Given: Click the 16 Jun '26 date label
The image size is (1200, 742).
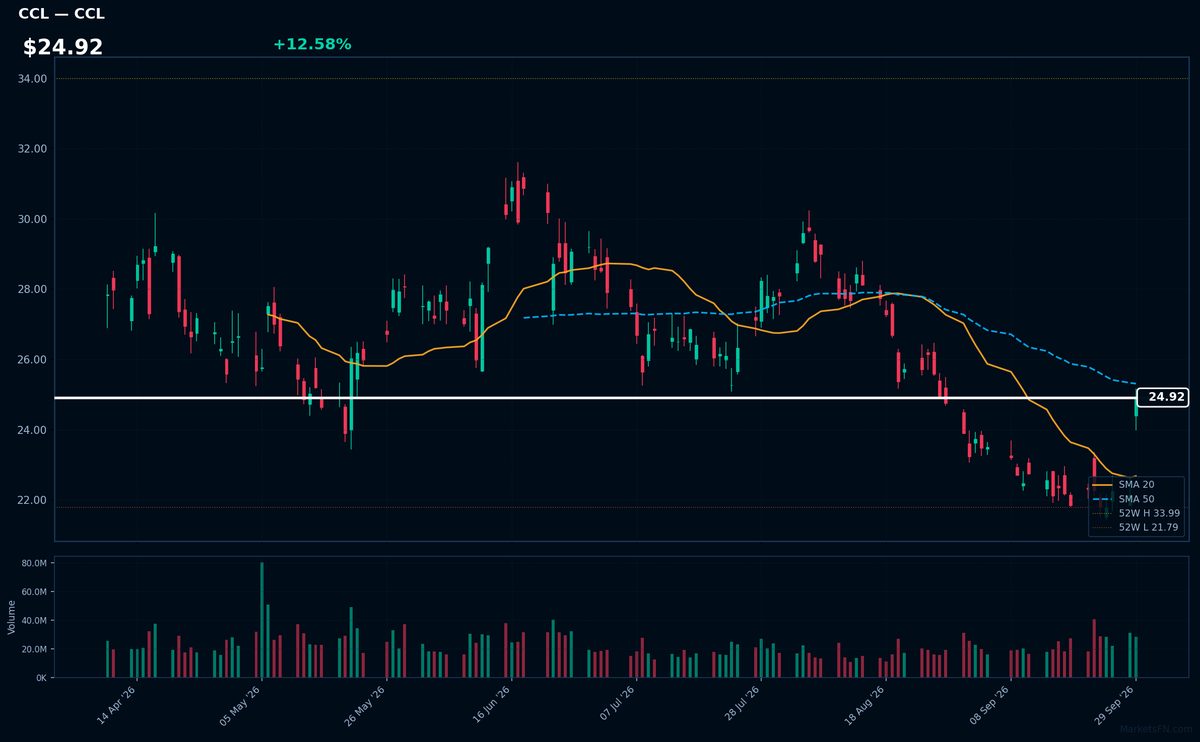Looking at the screenshot, I should coord(492,703).
